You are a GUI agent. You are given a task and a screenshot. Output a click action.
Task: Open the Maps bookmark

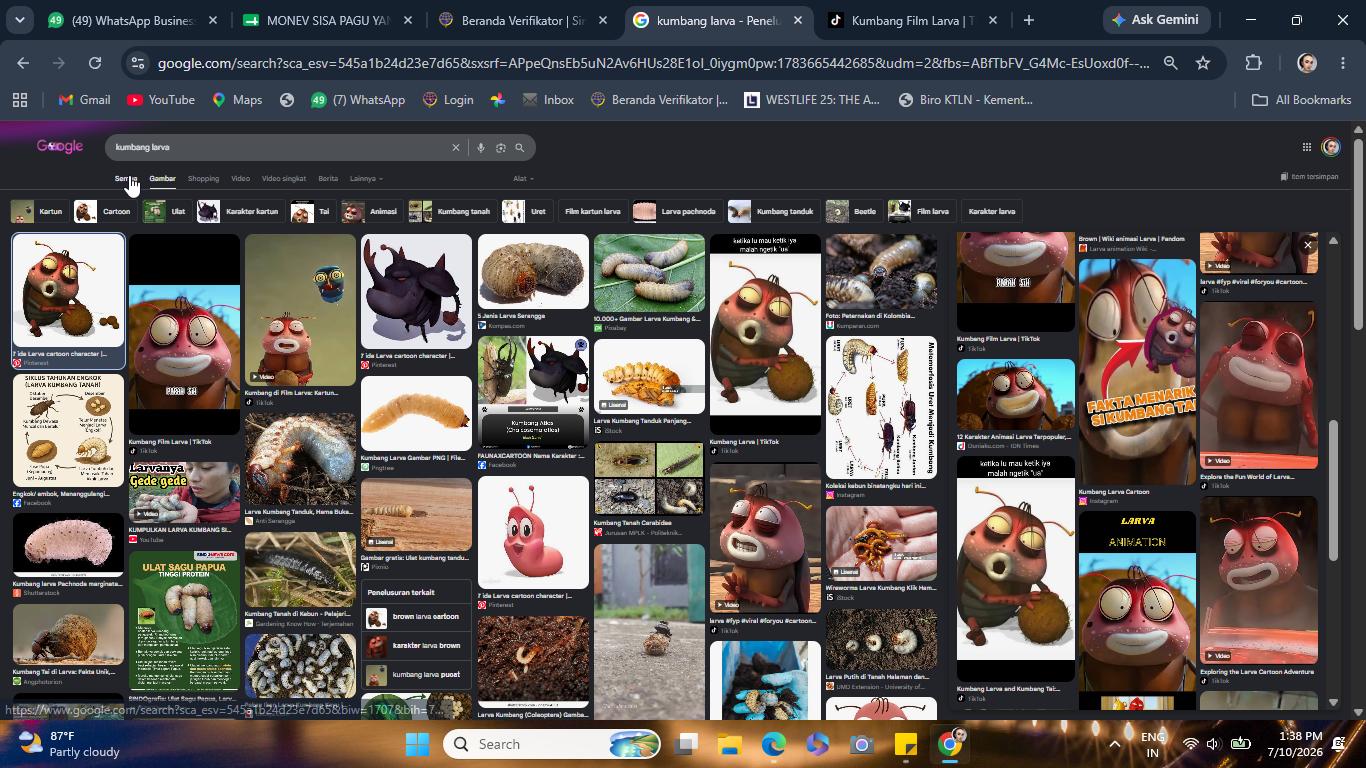237,100
